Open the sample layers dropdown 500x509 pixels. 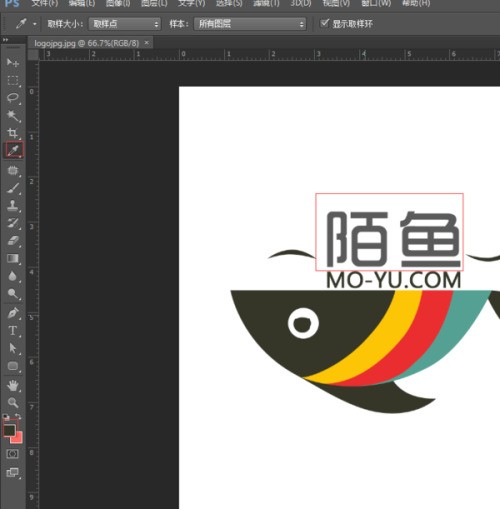(x=250, y=24)
